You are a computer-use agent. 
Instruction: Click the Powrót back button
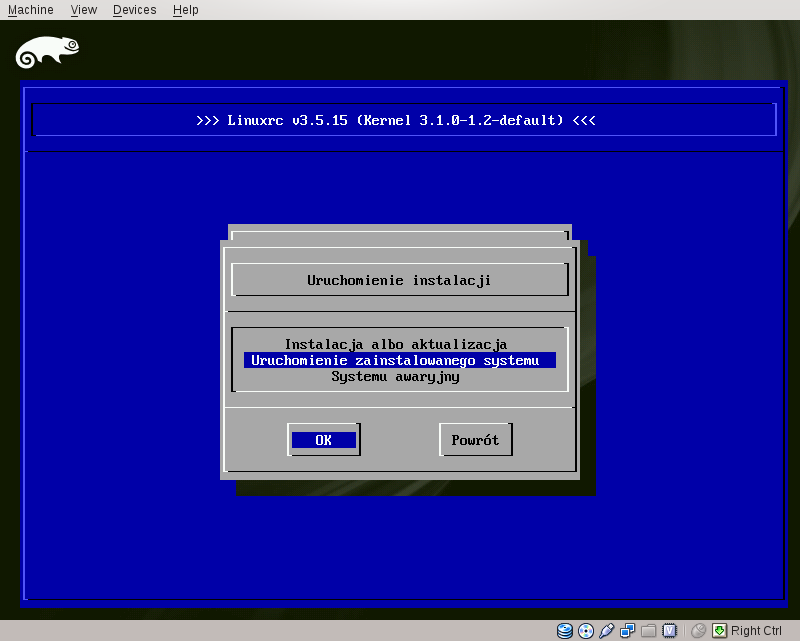pyautogui.click(x=475, y=440)
